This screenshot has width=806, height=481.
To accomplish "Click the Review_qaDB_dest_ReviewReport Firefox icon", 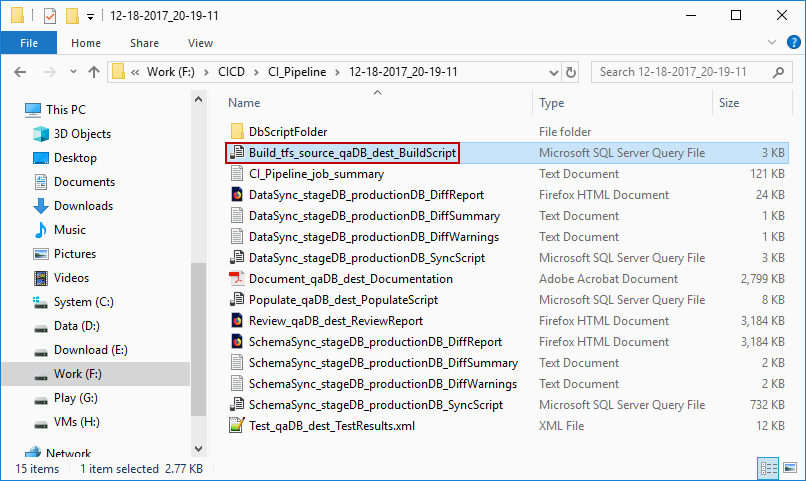I will coord(237,321).
